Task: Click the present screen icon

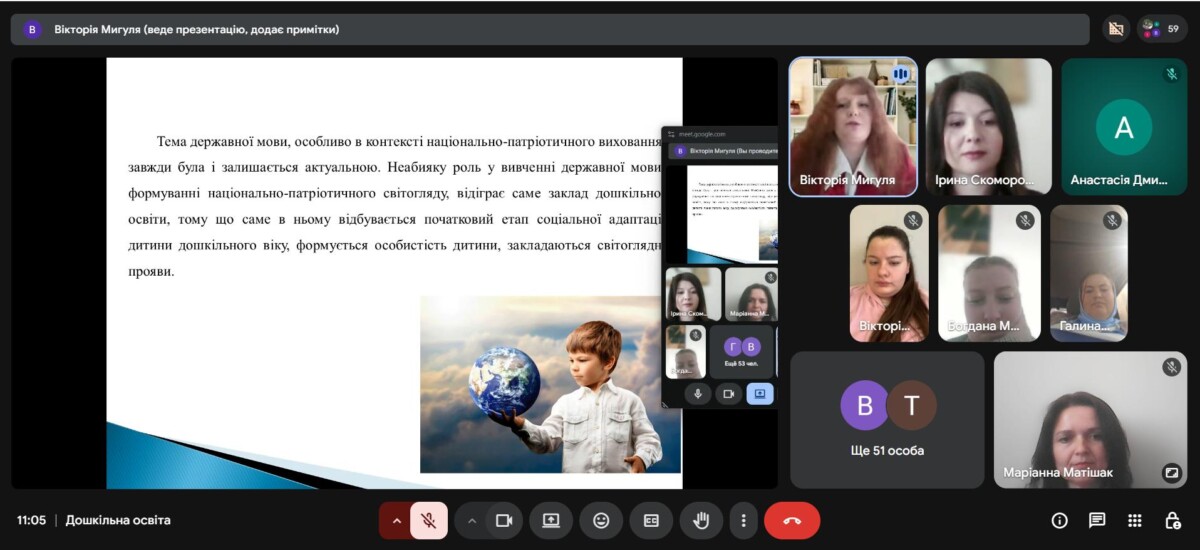Action: (x=551, y=521)
